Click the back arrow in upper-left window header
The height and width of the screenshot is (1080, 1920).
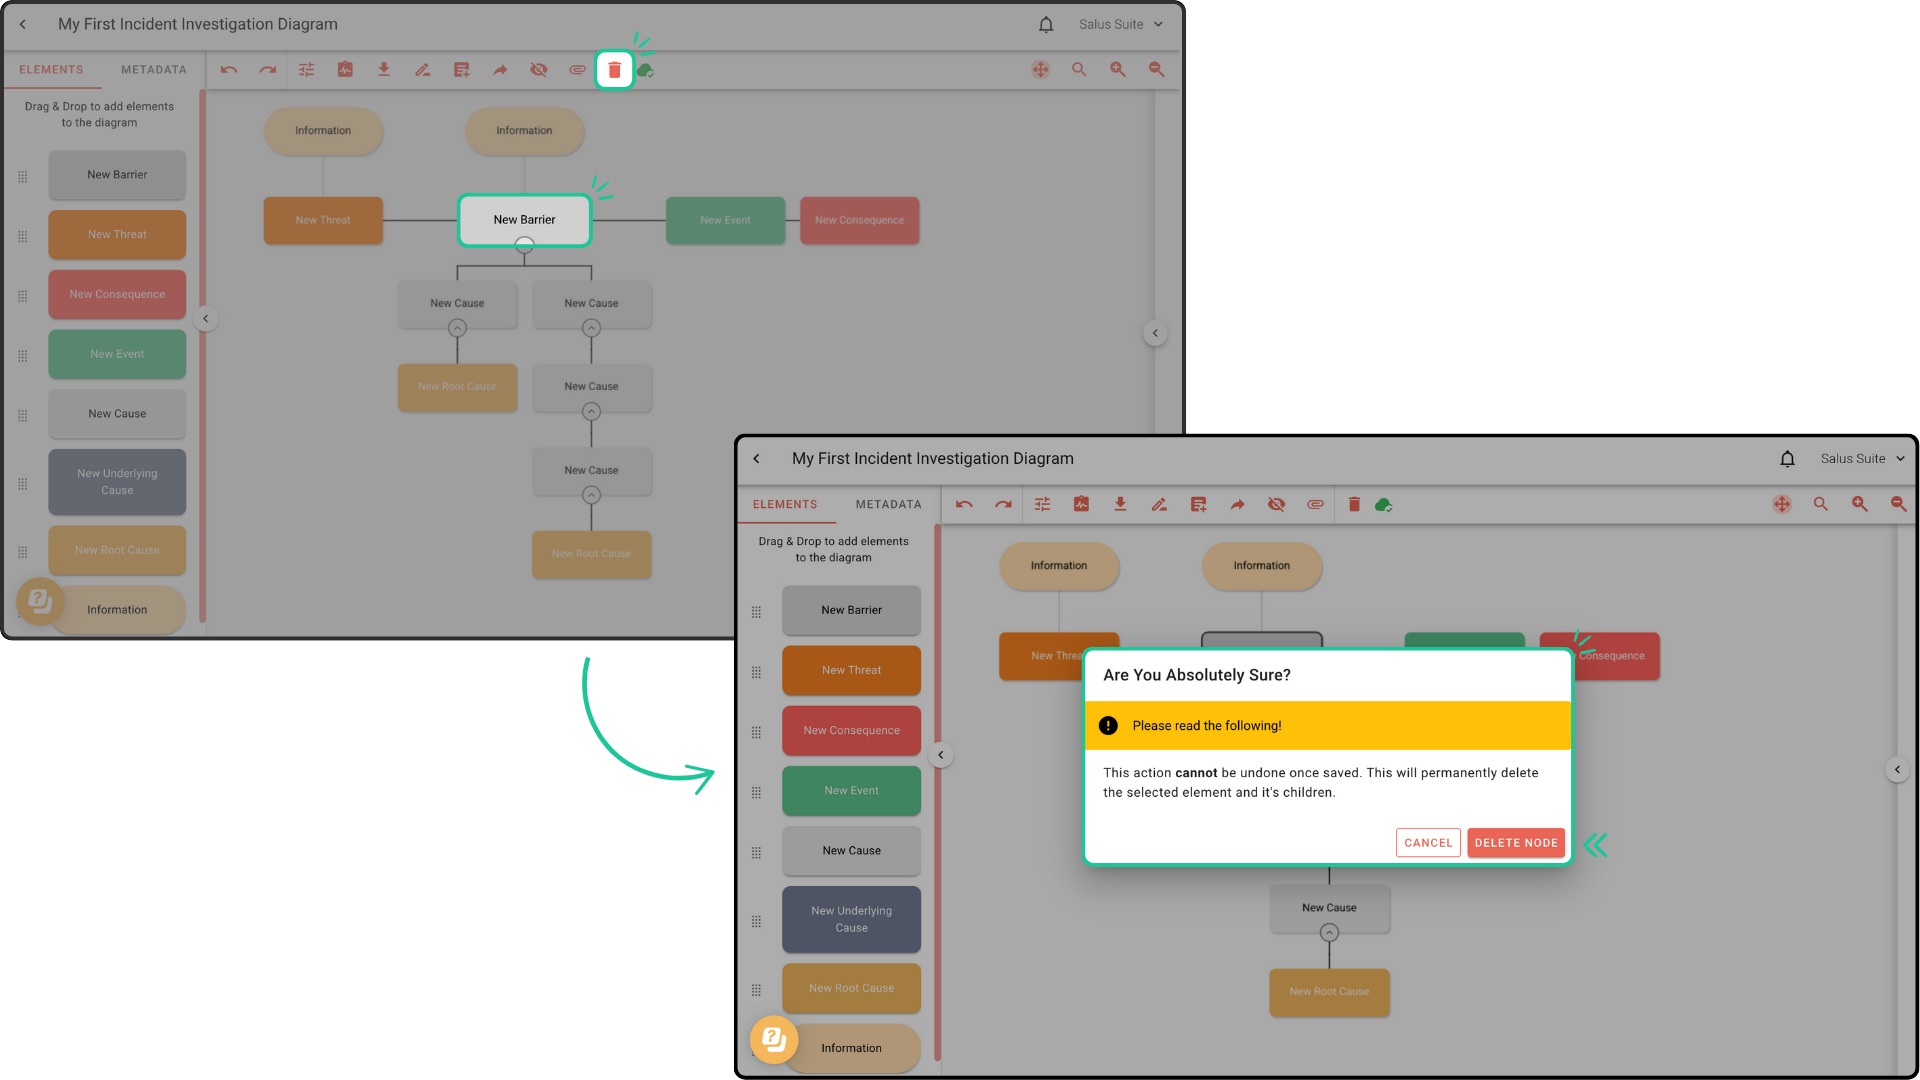coord(23,24)
